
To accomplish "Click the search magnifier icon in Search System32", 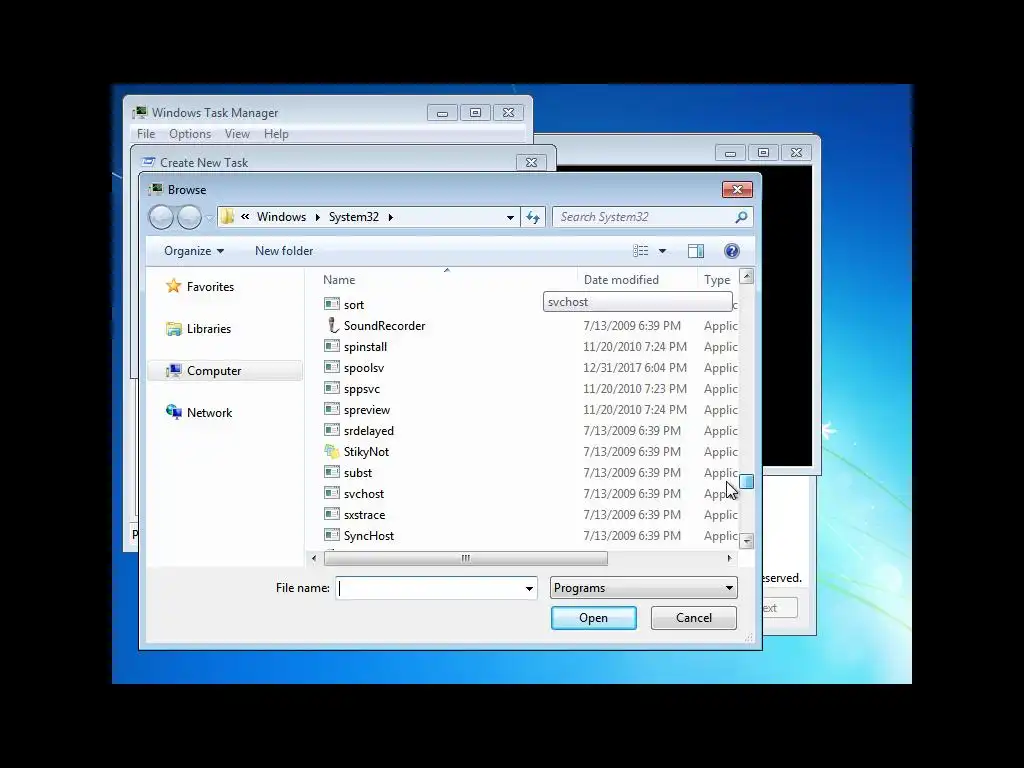I will pos(741,217).
